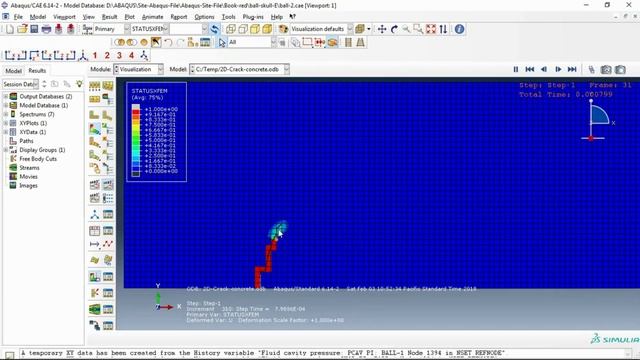Screen dimensions: 640x360
Task: Pause the animation playback
Action: click(x=516, y=69)
